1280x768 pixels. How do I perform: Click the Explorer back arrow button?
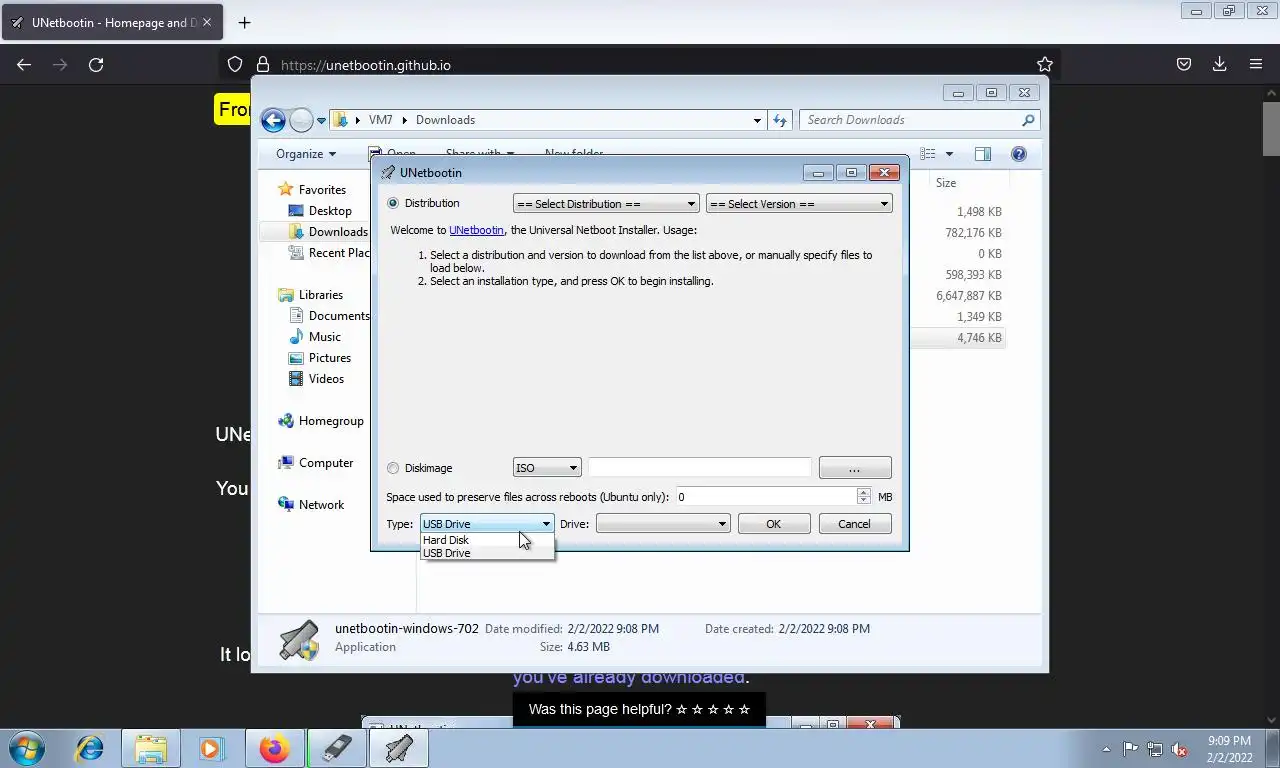(273, 120)
